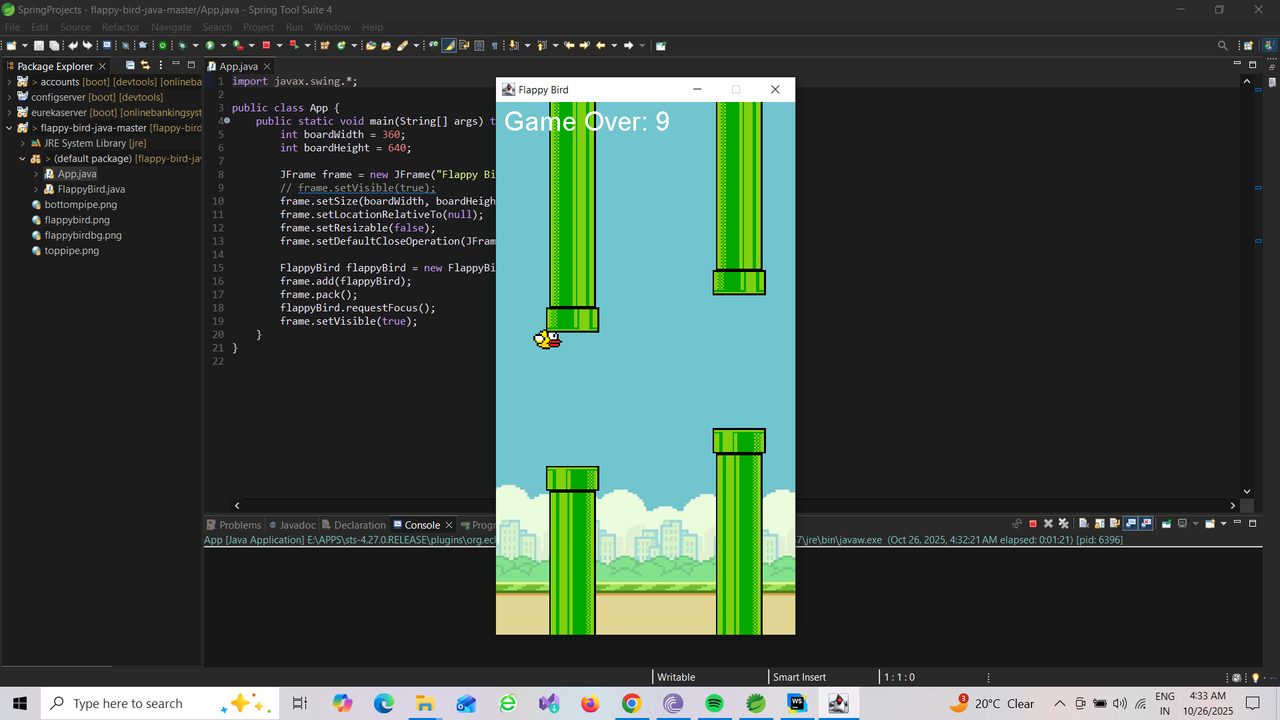Screen dimensions: 1280x720
Task: Click Clear Console icon
Action: click(x=1084, y=524)
